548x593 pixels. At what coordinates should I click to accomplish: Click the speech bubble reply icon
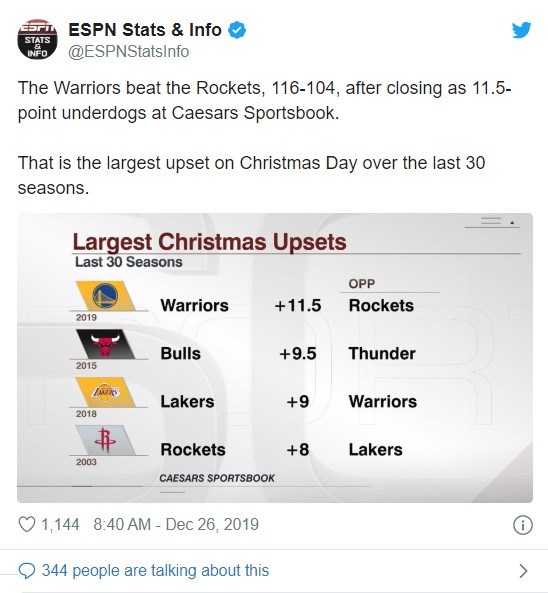(27, 571)
